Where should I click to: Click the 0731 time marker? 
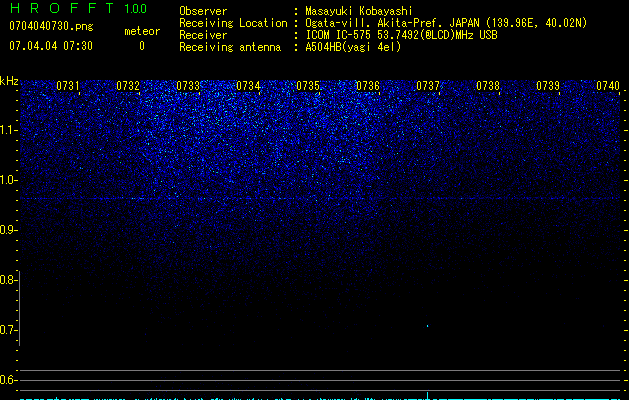[x=68, y=86]
